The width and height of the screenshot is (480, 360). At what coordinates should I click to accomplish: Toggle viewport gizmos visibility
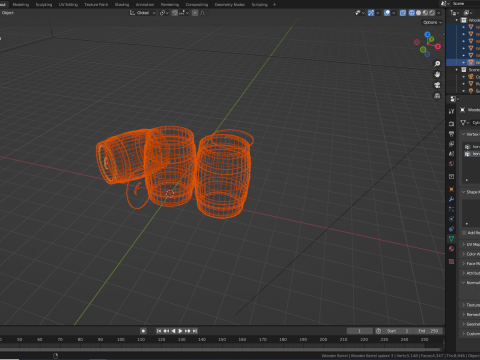point(371,13)
